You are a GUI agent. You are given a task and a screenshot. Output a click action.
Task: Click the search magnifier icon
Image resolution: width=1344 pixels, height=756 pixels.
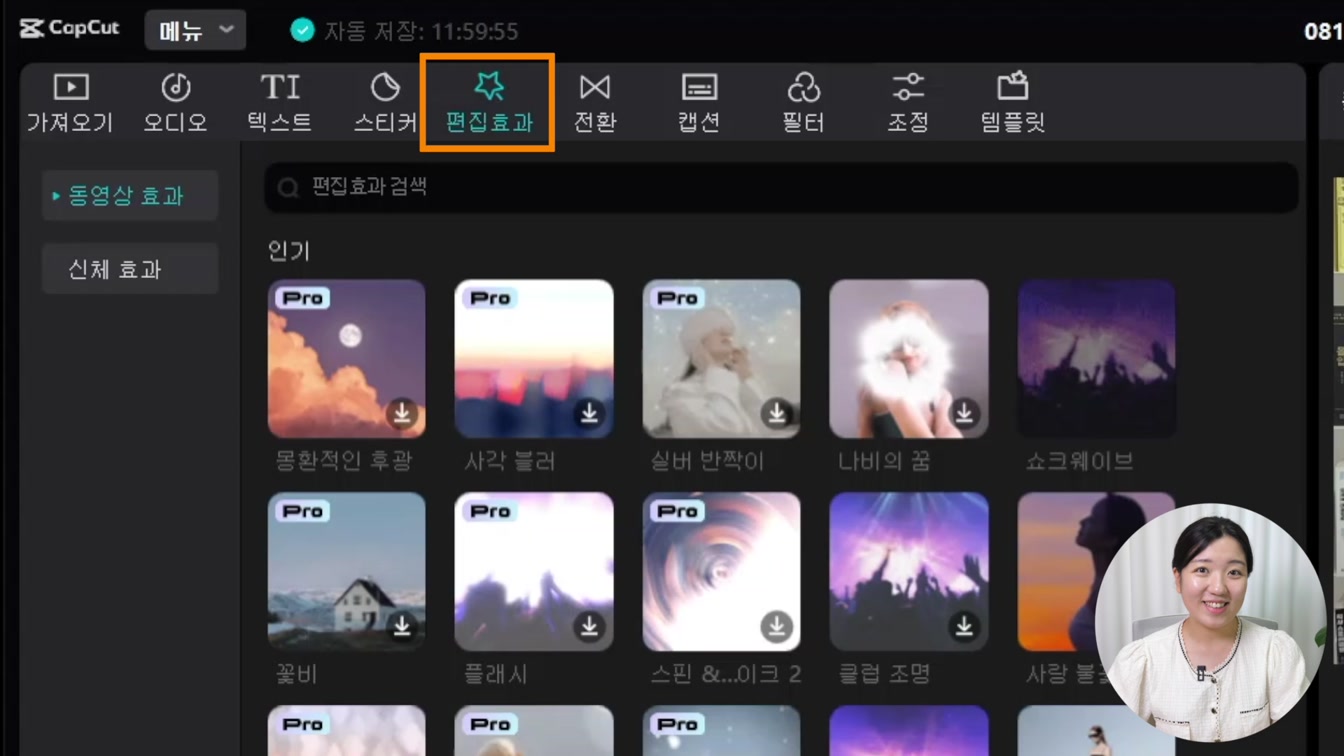pos(288,188)
